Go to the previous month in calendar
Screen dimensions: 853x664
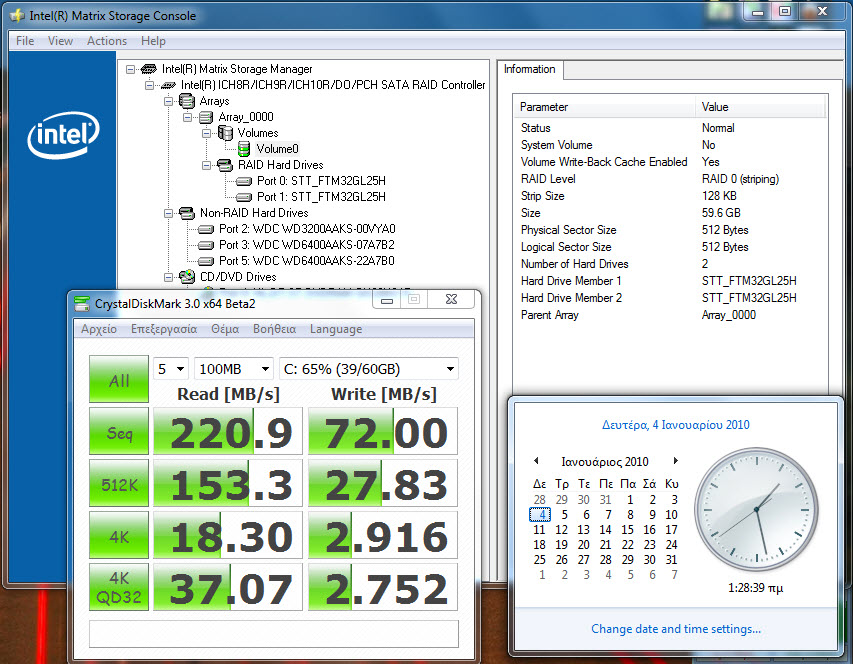pos(536,461)
